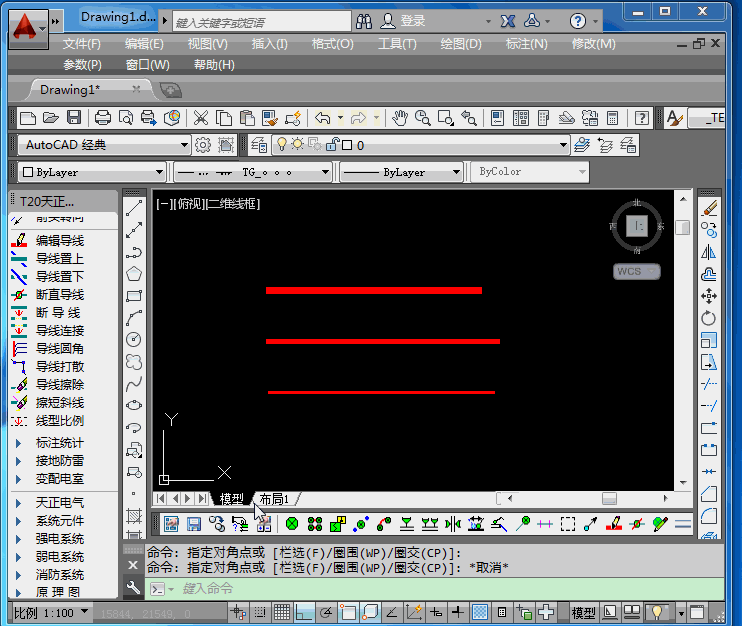Screen dimensions: 742x626
Task: Click the 导线连接 command
Action: point(60,330)
